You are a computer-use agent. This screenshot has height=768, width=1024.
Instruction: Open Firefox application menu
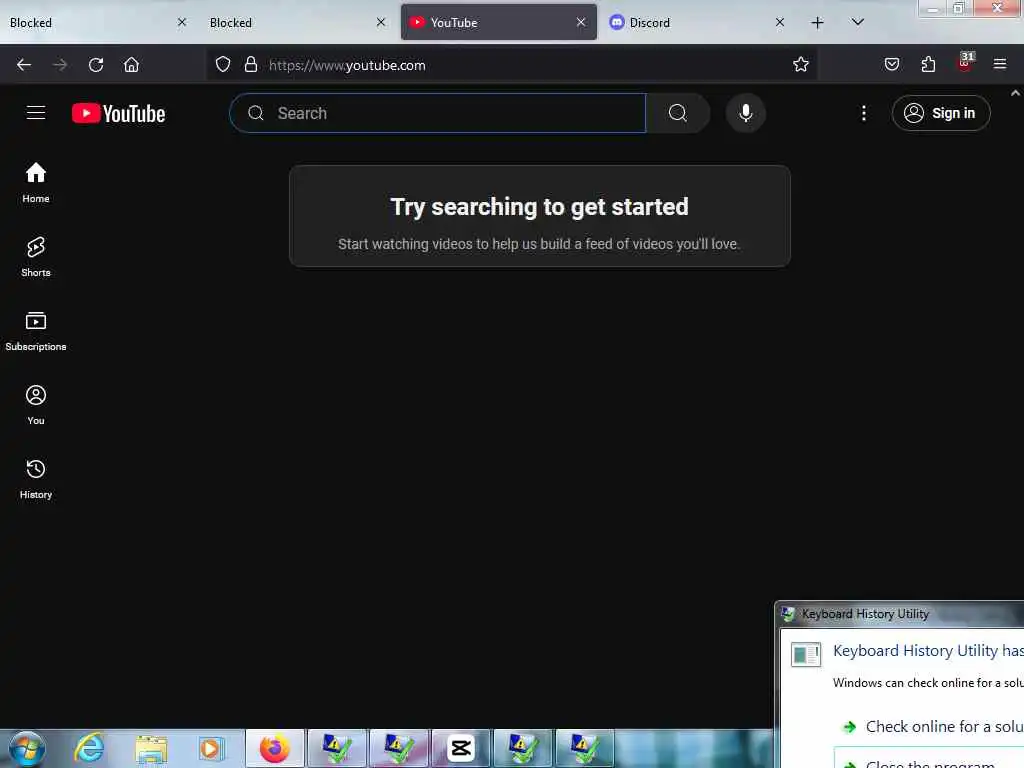(x=1000, y=64)
